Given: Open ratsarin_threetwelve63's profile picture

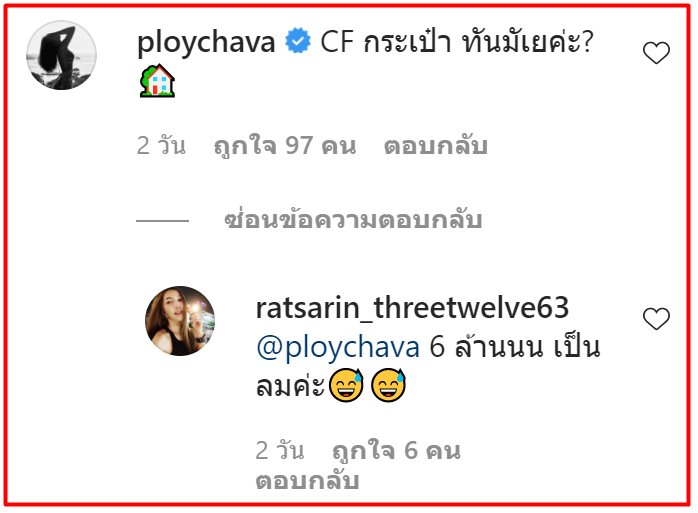Looking at the screenshot, I should coord(180,321).
